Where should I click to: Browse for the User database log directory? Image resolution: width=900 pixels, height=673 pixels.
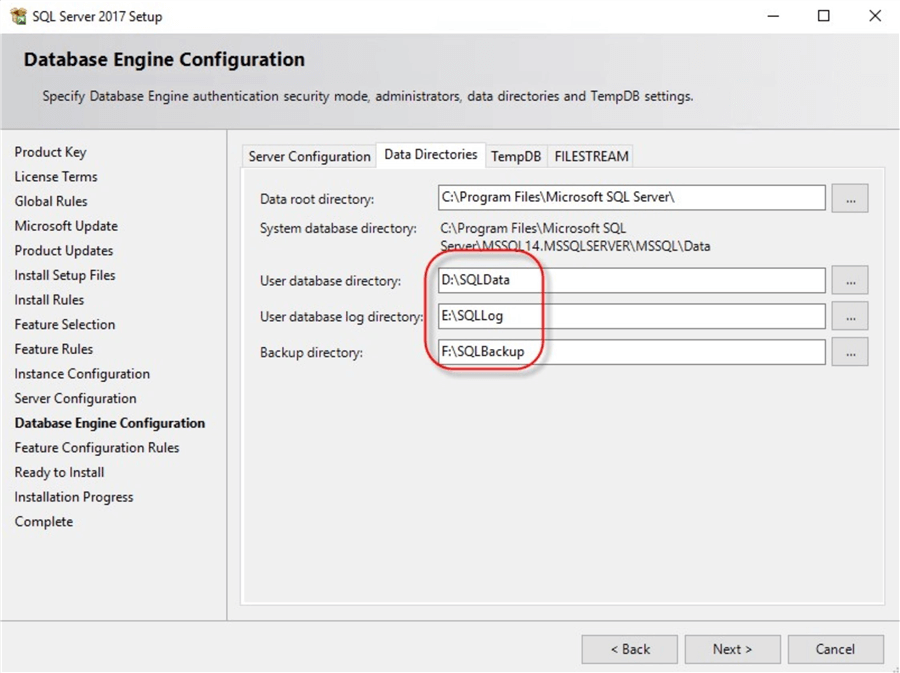pyautogui.click(x=850, y=316)
